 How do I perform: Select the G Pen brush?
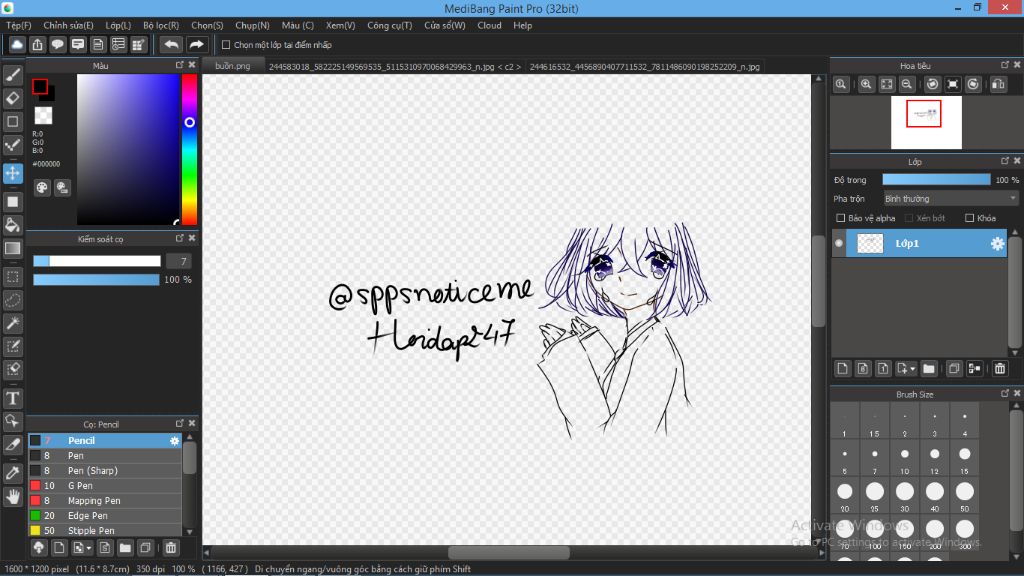pos(105,486)
